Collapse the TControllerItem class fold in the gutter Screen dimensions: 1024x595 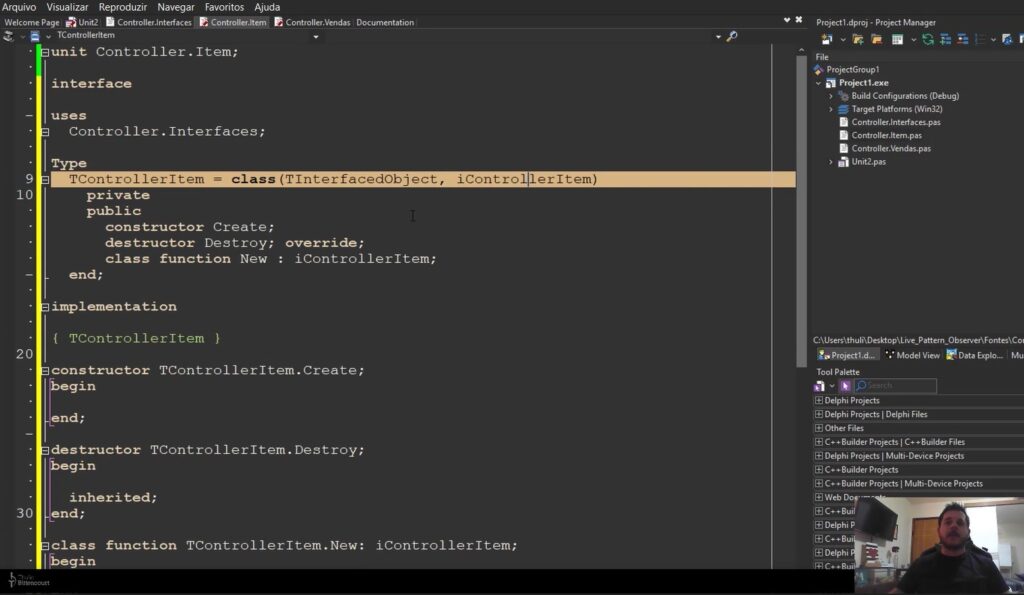coord(45,178)
